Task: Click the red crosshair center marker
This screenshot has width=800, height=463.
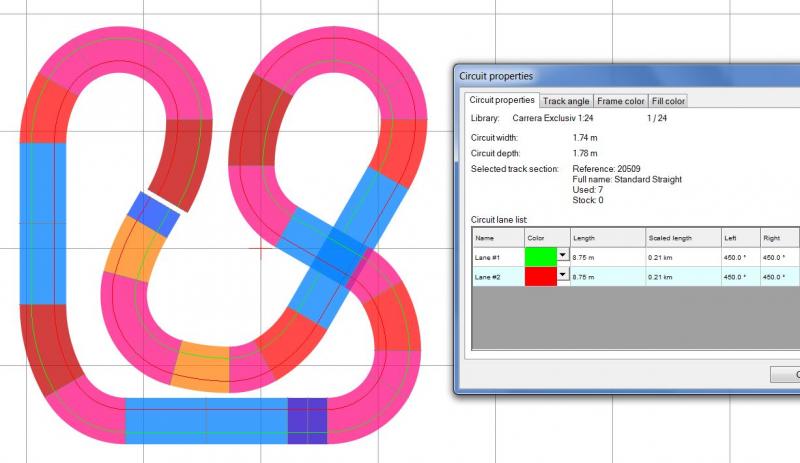Action: coord(262,248)
